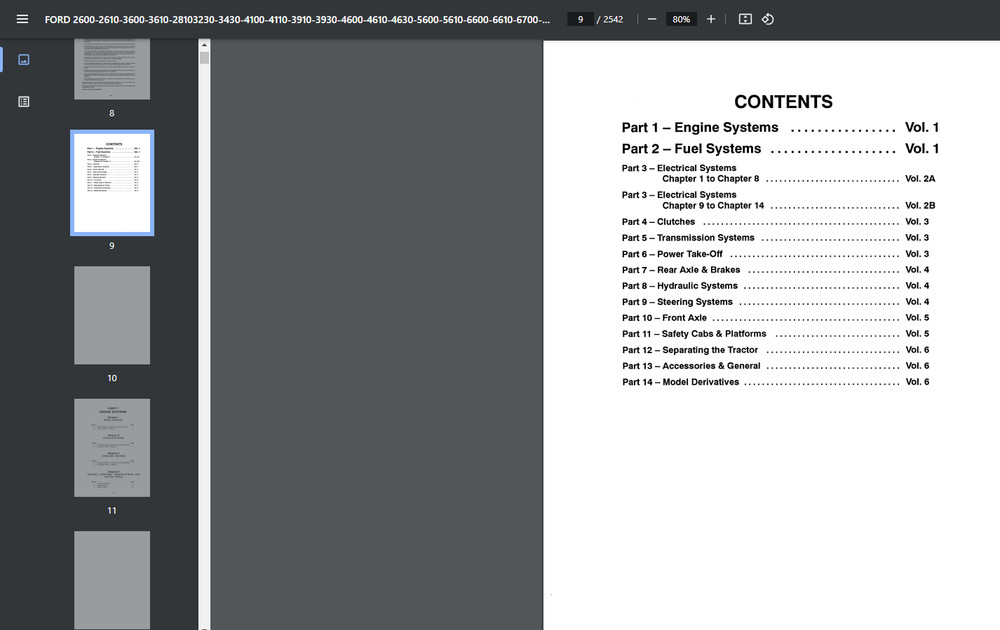Click 'Chapter 9 to Chapter 14' line

click(x=713, y=205)
